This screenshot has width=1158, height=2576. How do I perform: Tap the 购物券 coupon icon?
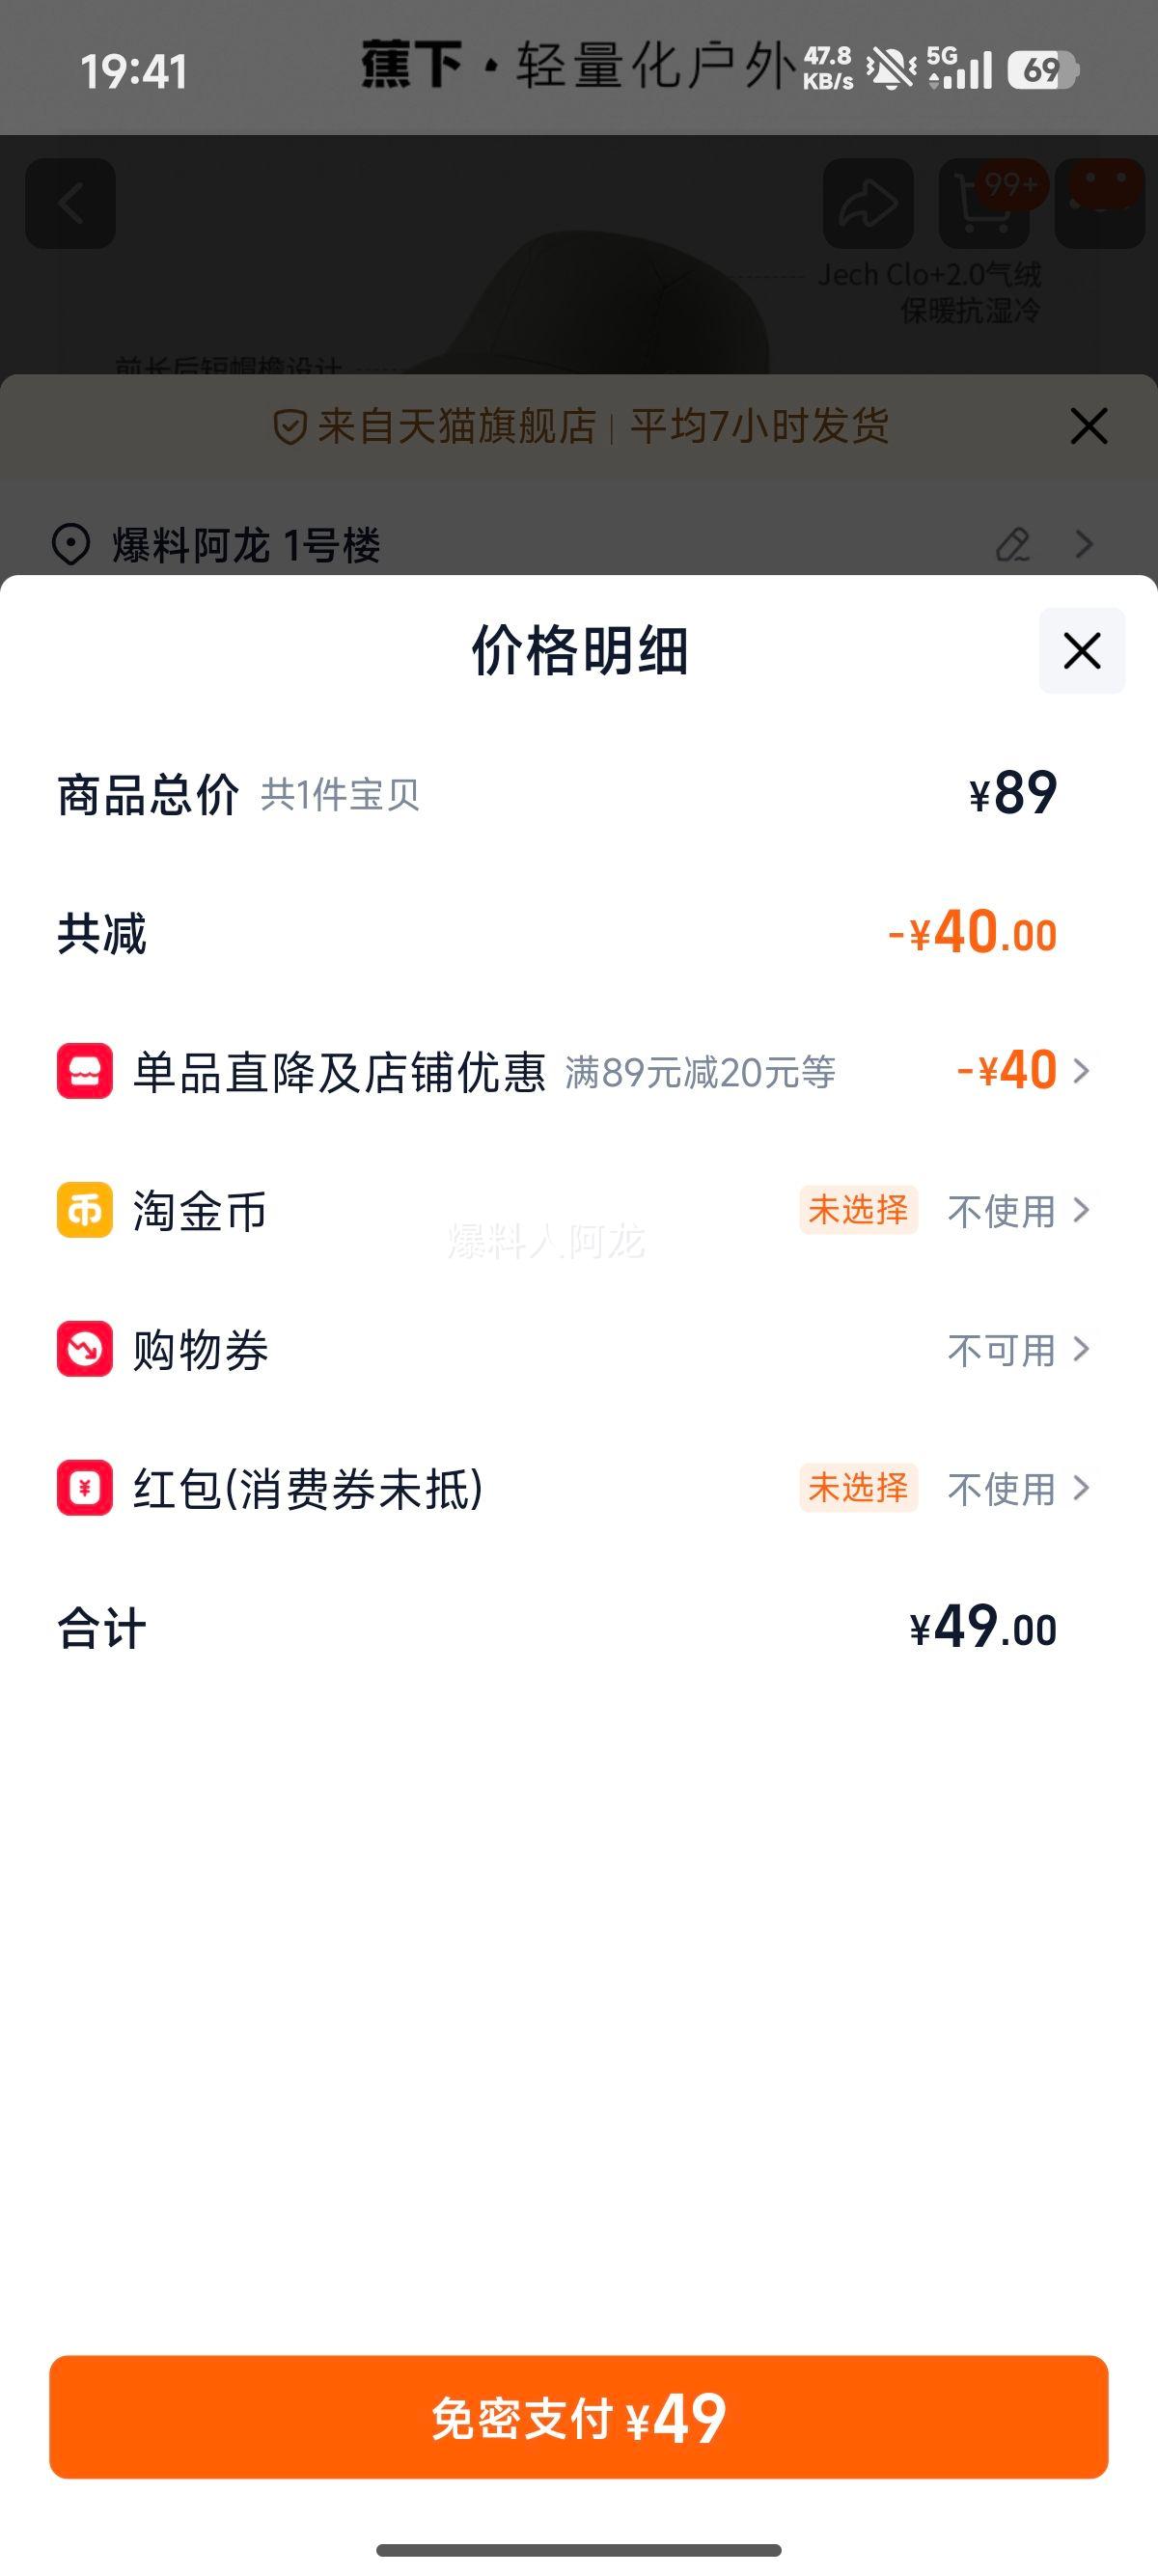[x=85, y=1349]
